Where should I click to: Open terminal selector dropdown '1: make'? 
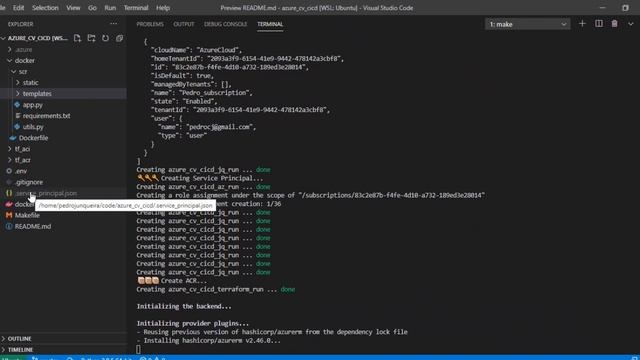527,24
